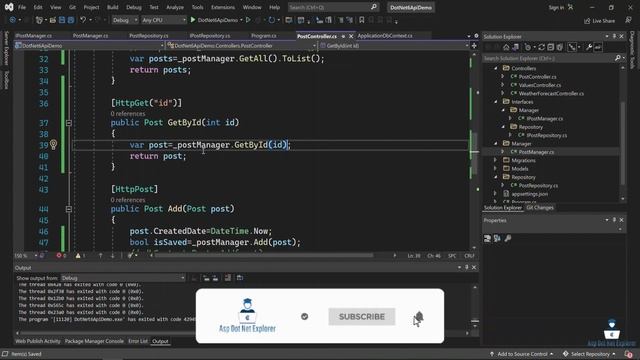Click the lightbulb quick actions icon at line 39

tap(53, 144)
